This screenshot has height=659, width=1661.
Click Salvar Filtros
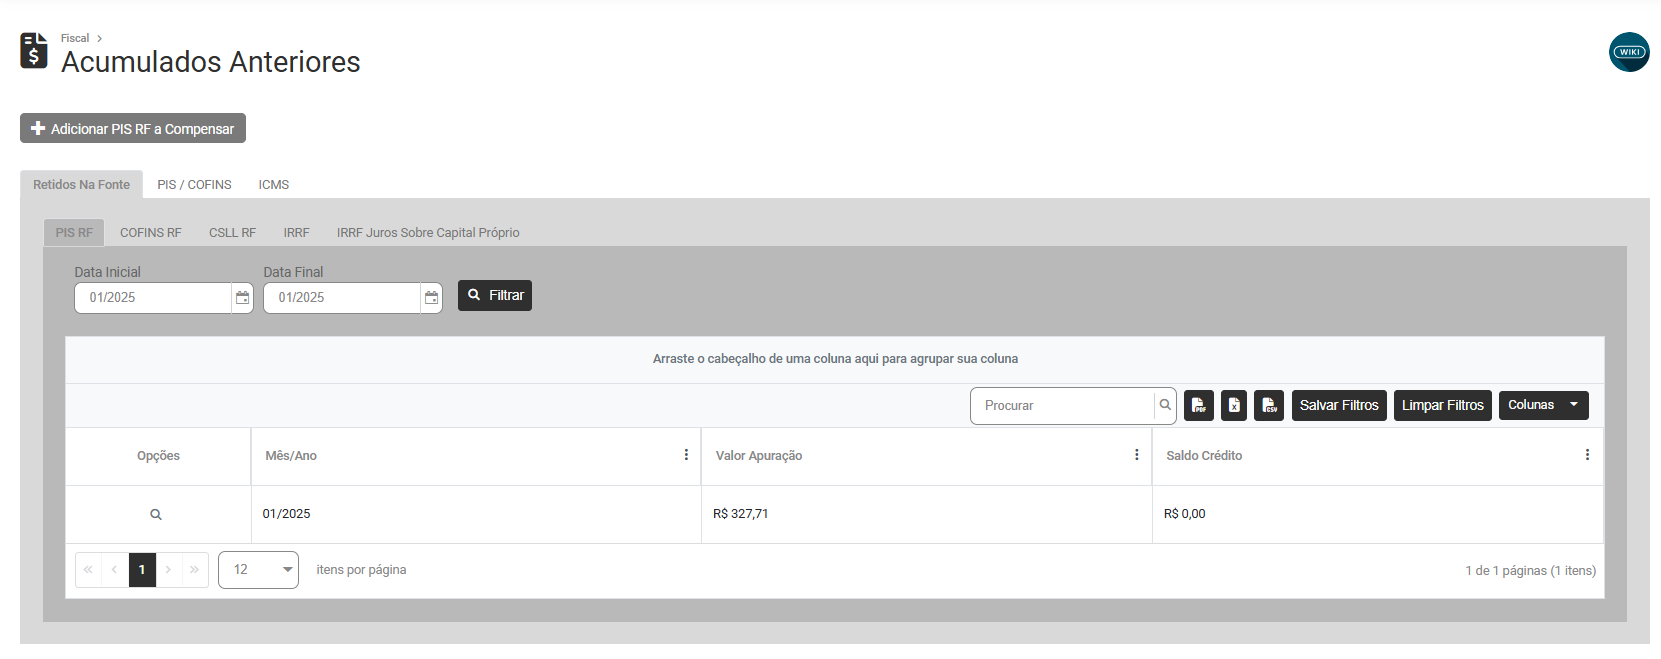click(1339, 405)
